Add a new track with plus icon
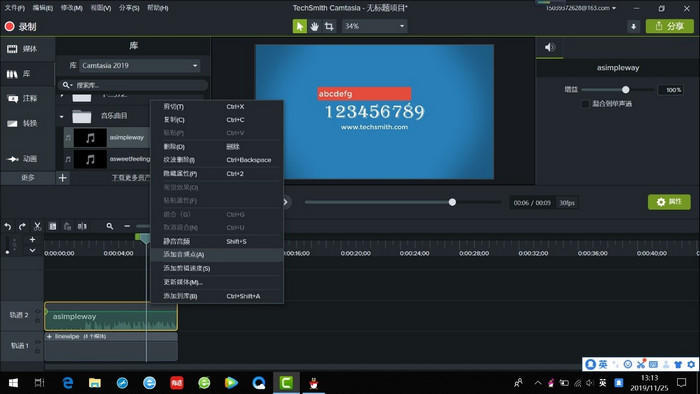 [32, 239]
